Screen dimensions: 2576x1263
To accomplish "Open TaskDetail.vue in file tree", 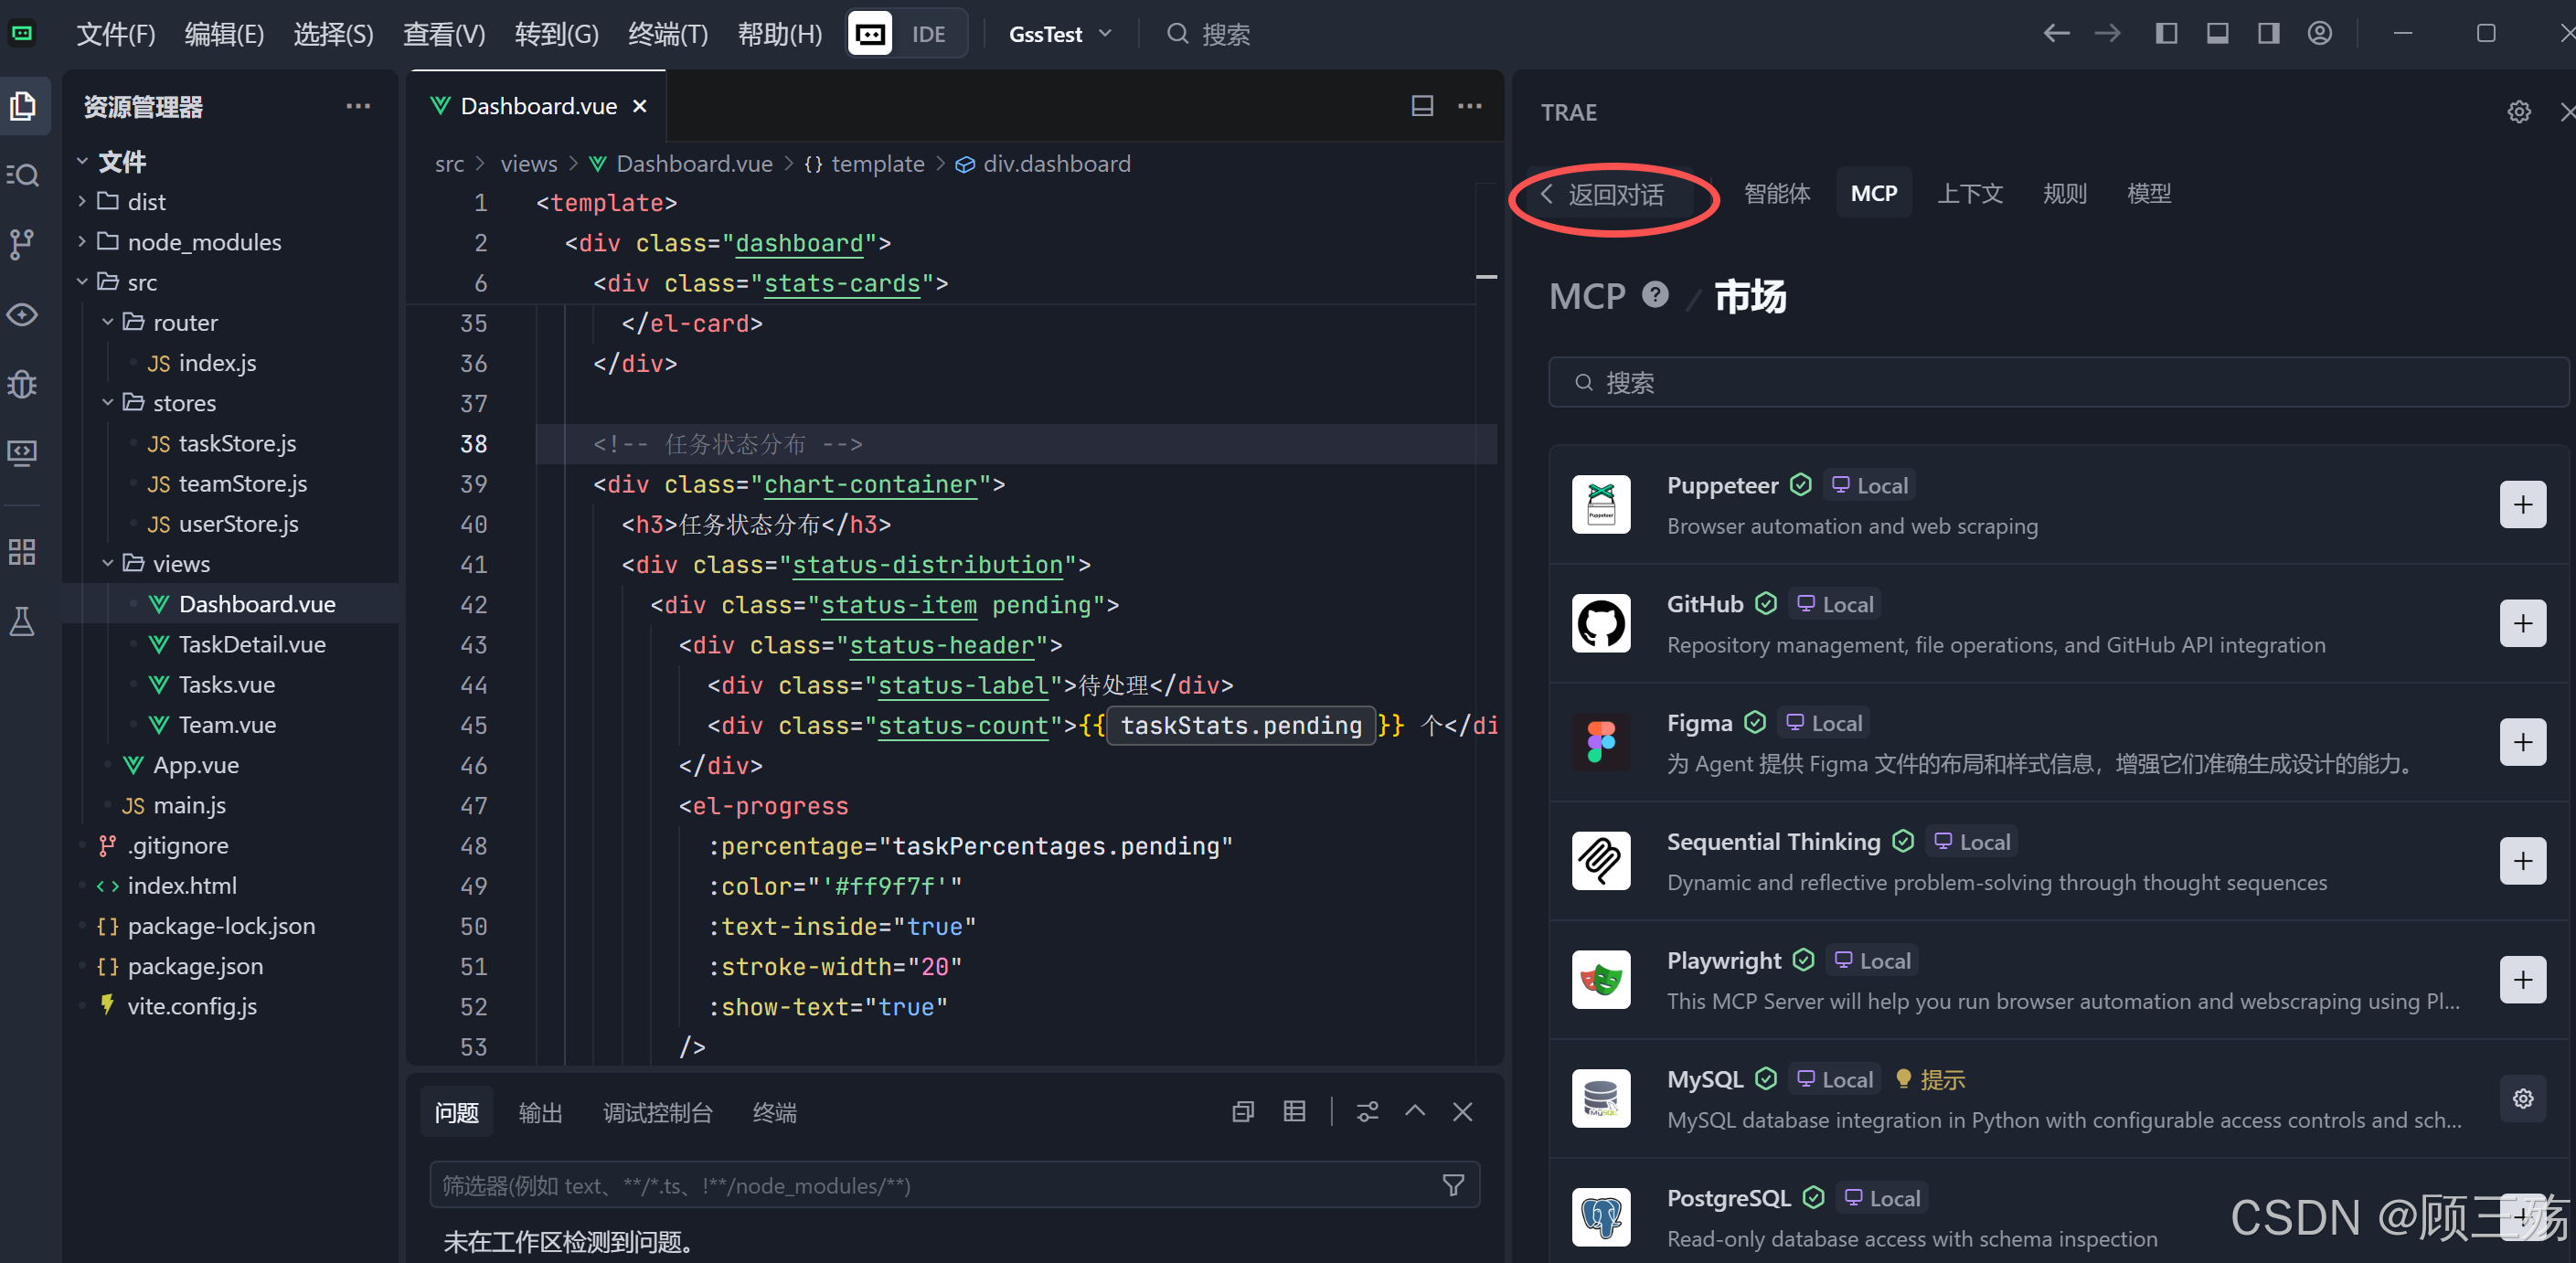I will pyautogui.click(x=252, y=644).
